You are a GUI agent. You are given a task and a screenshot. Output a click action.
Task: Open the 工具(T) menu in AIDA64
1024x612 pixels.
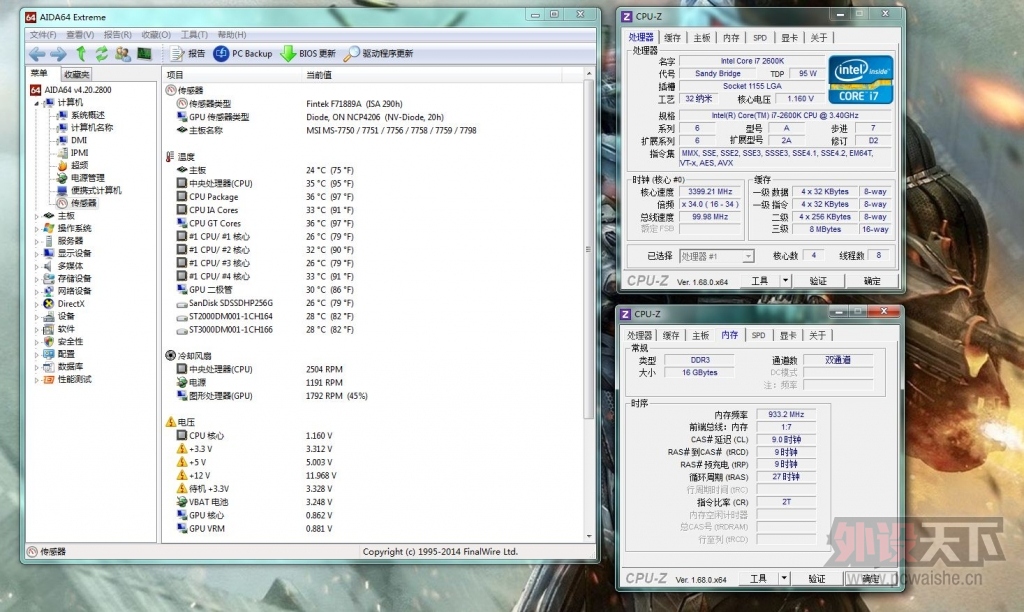tap(194, 35)
